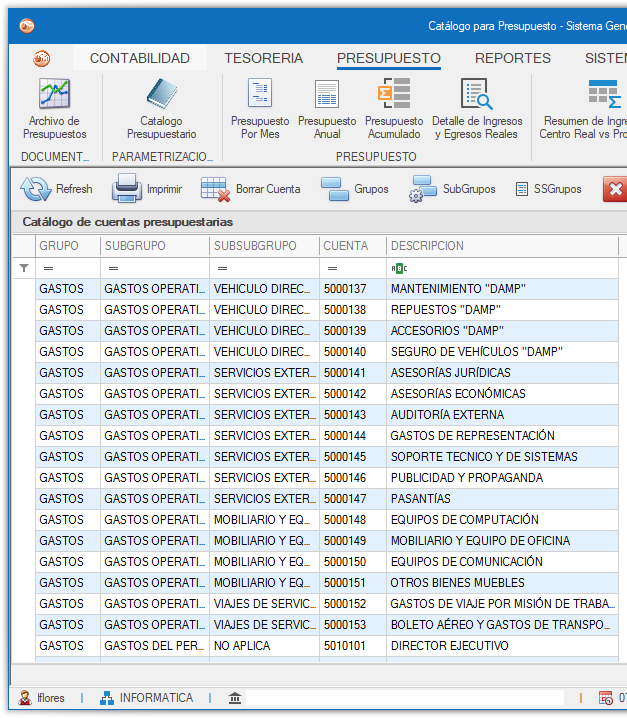Select row MANTENIMIENTO "DAMP"
The height and width of the screenshot is (718, 627).
click(327, 289)
